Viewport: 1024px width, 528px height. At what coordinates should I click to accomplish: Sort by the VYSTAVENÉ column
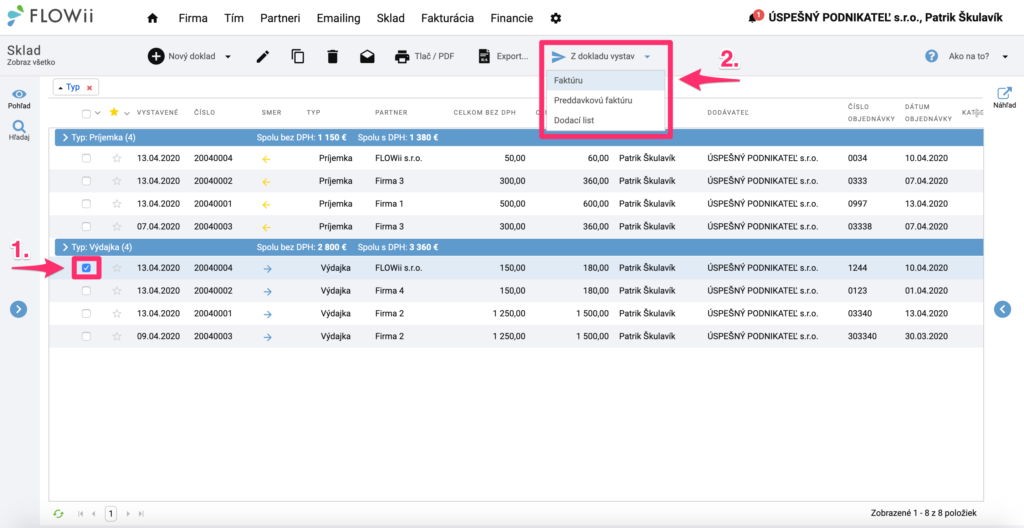coord(157,112)
